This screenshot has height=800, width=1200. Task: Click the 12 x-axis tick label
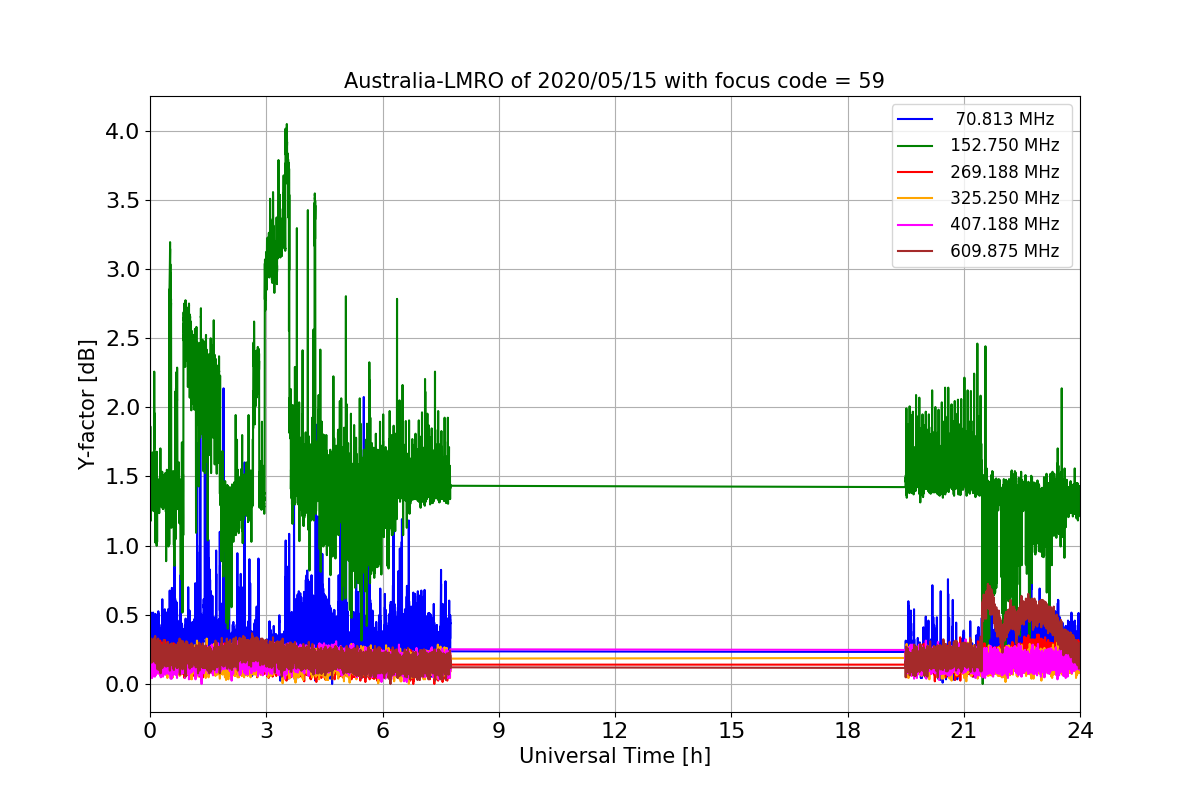coord(615,730)
